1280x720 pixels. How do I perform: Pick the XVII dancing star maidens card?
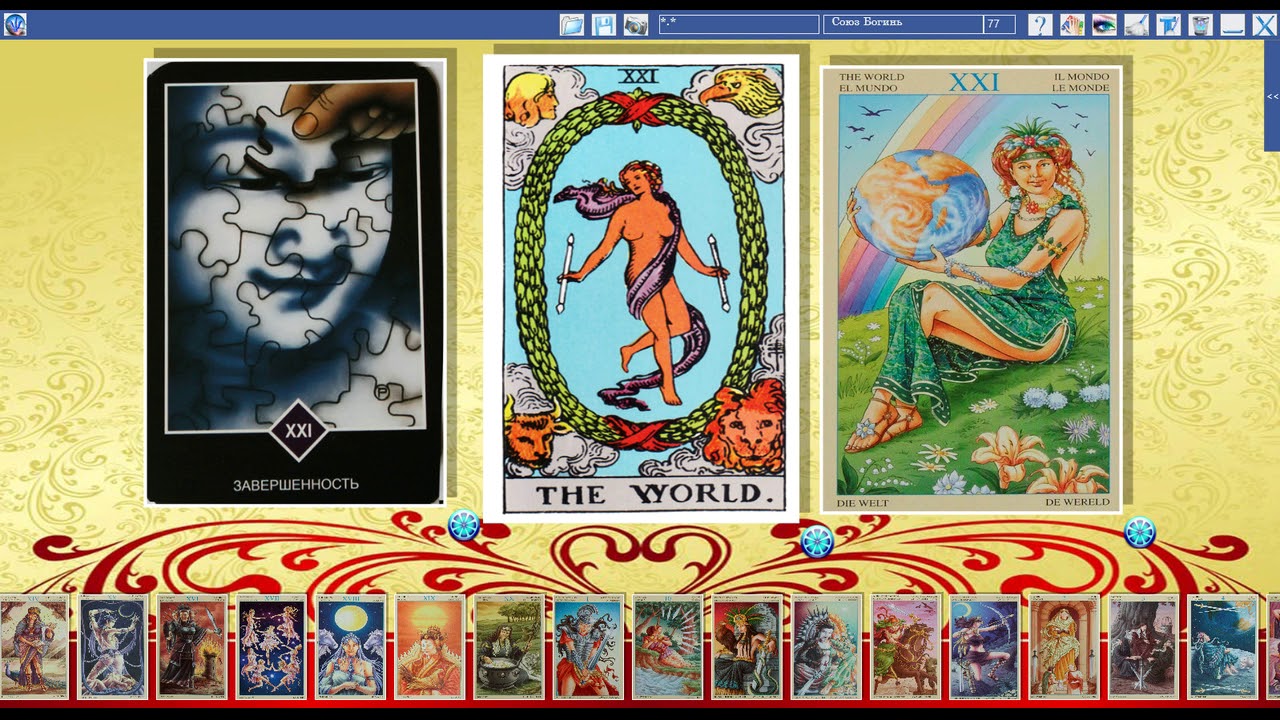(x=271, y=647)
